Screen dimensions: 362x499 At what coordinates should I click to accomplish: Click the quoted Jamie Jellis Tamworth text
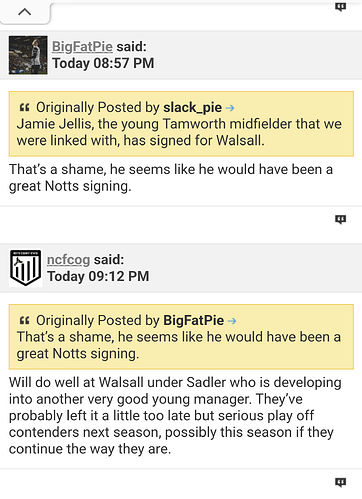pos(179,132)
